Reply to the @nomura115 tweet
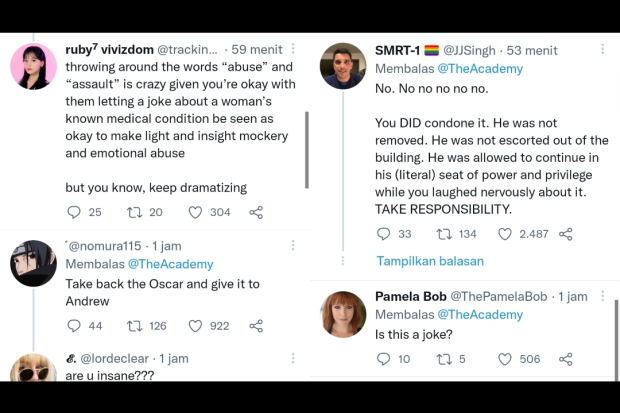The image size is (620, 413). (74, 326)
